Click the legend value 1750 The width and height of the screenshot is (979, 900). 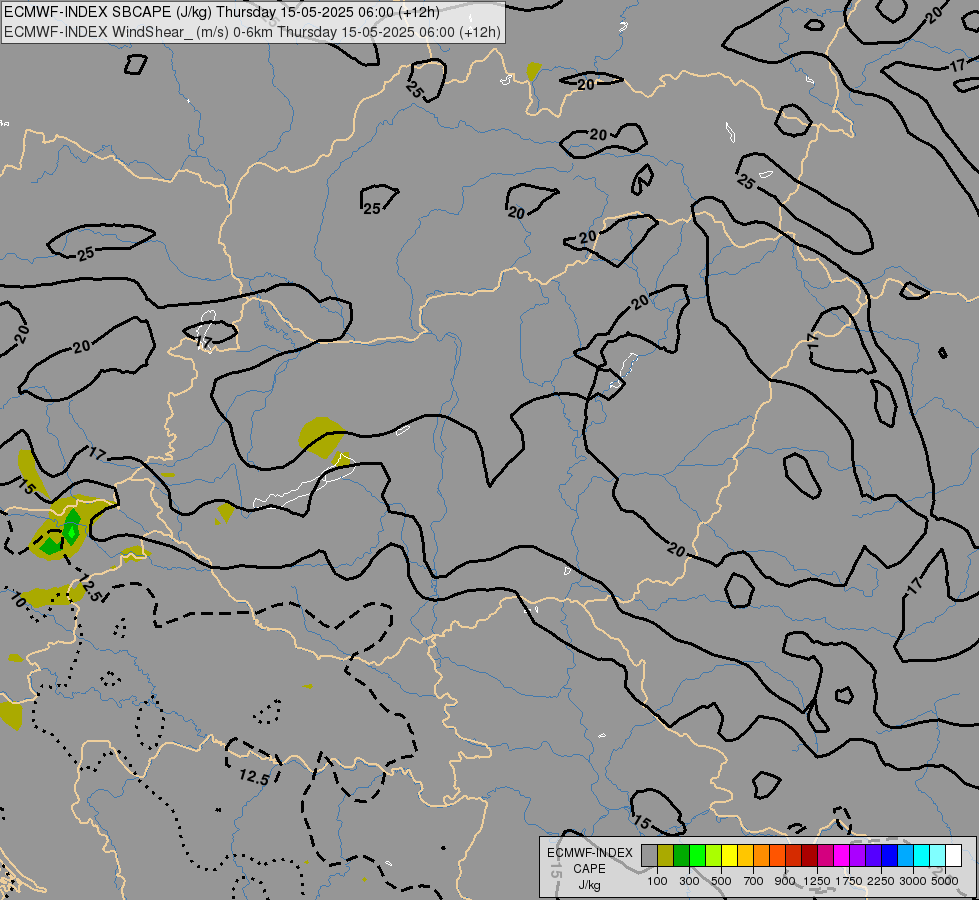click(x=849, y=881)
